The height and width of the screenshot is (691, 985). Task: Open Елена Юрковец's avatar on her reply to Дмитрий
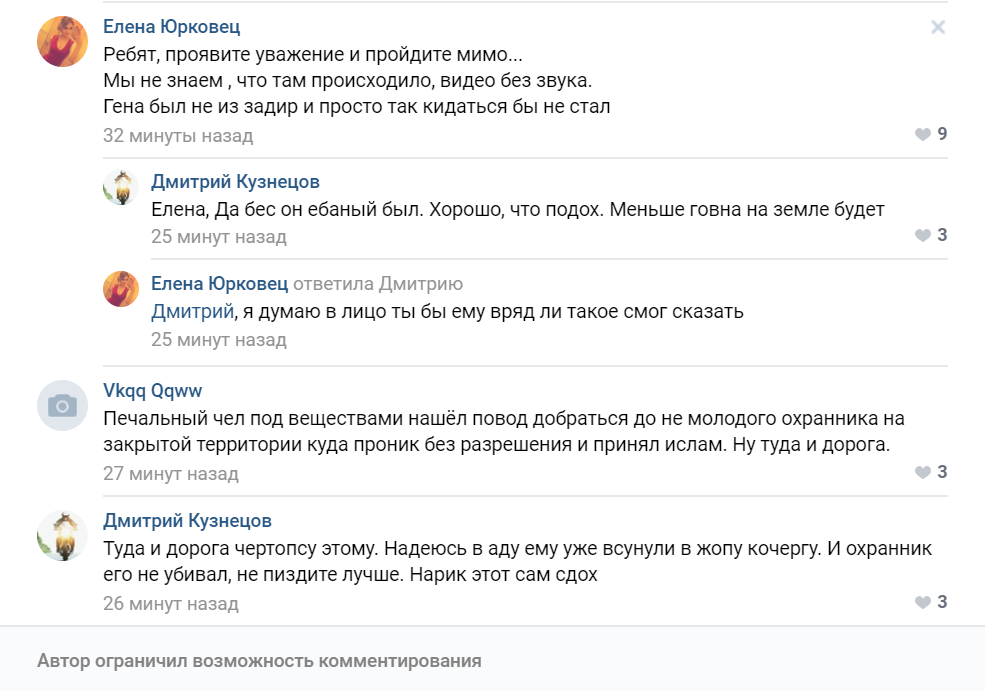point(121,289)
